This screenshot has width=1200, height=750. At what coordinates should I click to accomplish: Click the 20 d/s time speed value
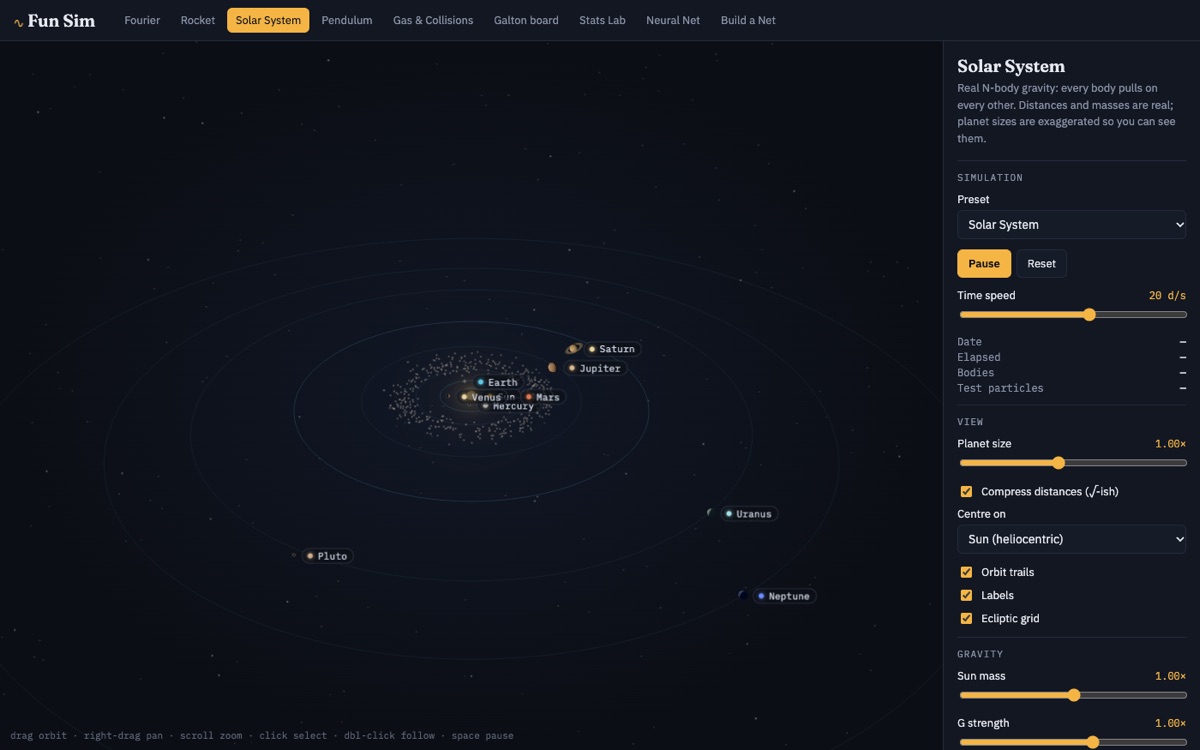(x=1168, y=296)
